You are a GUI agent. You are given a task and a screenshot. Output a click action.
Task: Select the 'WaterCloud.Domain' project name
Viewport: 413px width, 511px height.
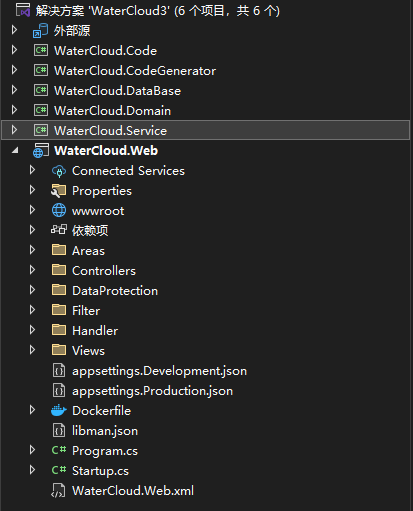[x=113, y=111]
